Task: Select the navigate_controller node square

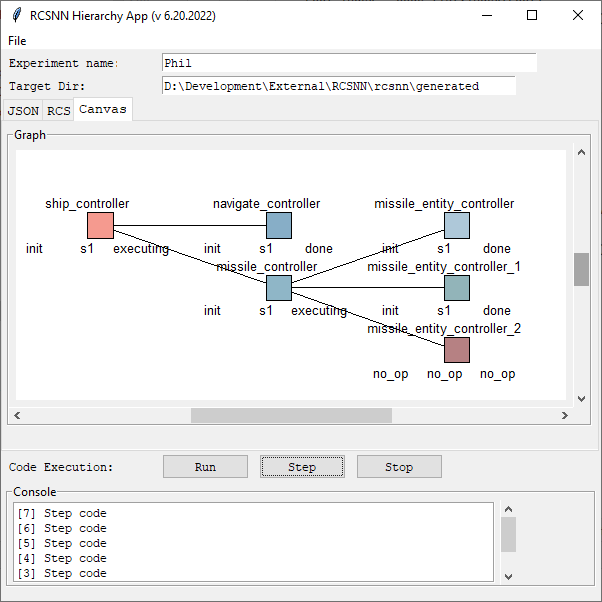Action: 279,225
